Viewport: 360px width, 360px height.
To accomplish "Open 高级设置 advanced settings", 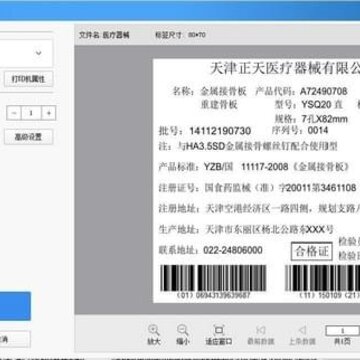I will click(x=28, y=137).
